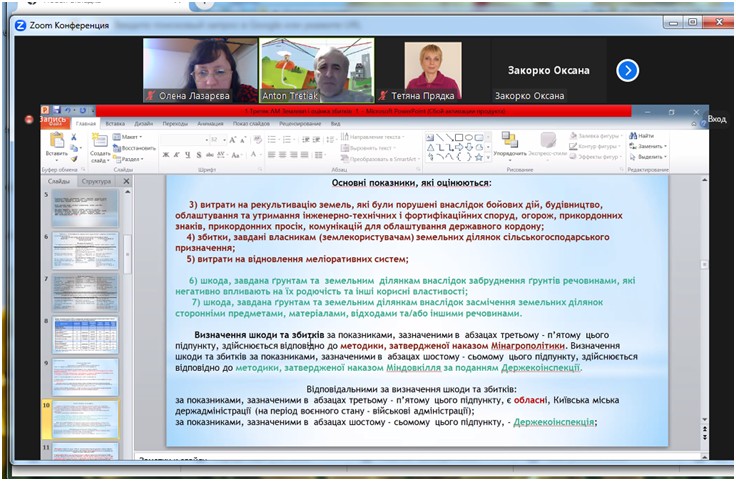Click the Вход link at right edge

717,119
